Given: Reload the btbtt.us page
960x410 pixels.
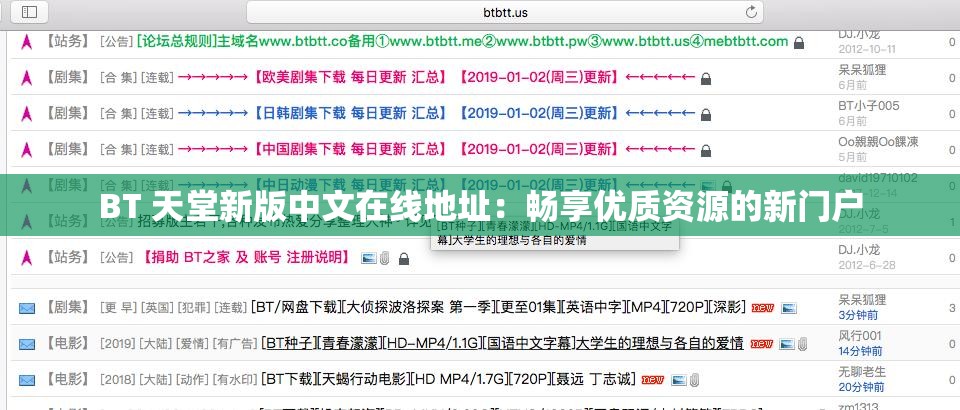Looking at the screenshot, I should [x=751, y=12].
